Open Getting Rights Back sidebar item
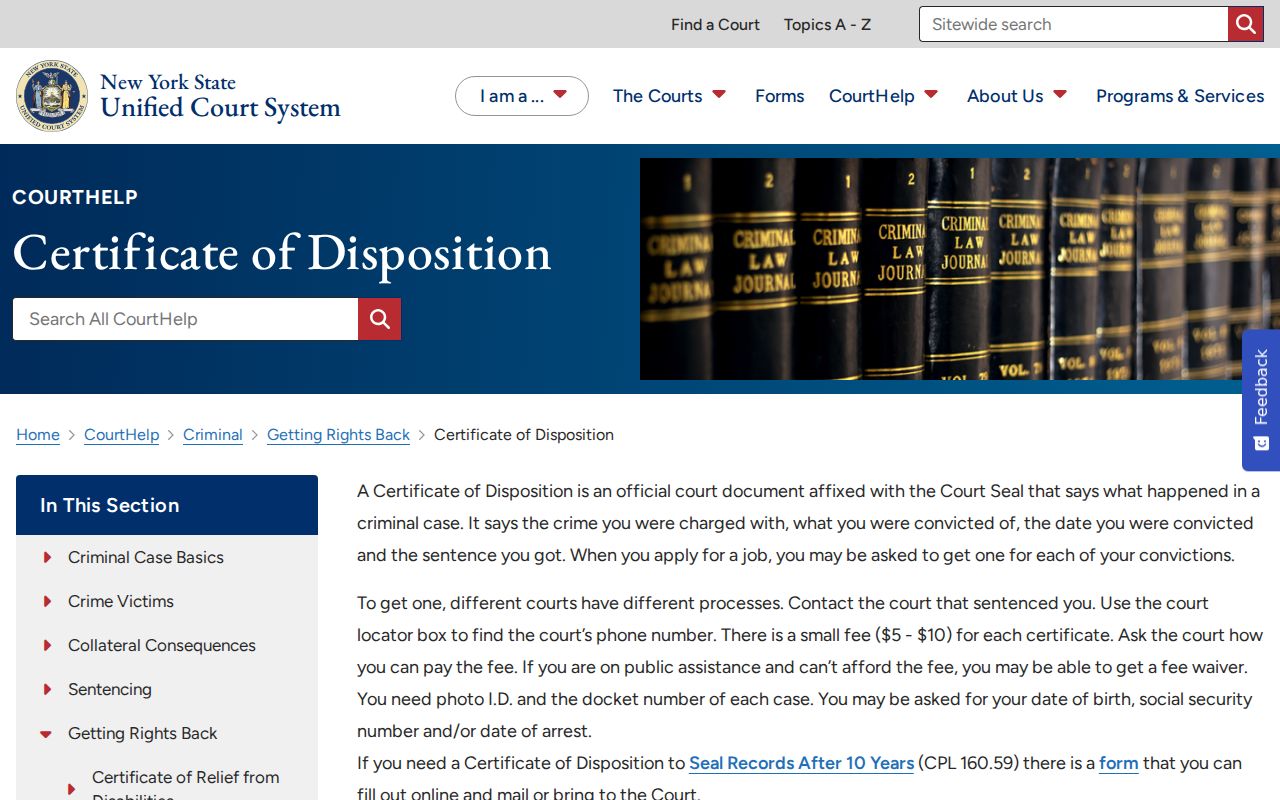Screen dimensions: 1280x800 (x=143, y=733)
